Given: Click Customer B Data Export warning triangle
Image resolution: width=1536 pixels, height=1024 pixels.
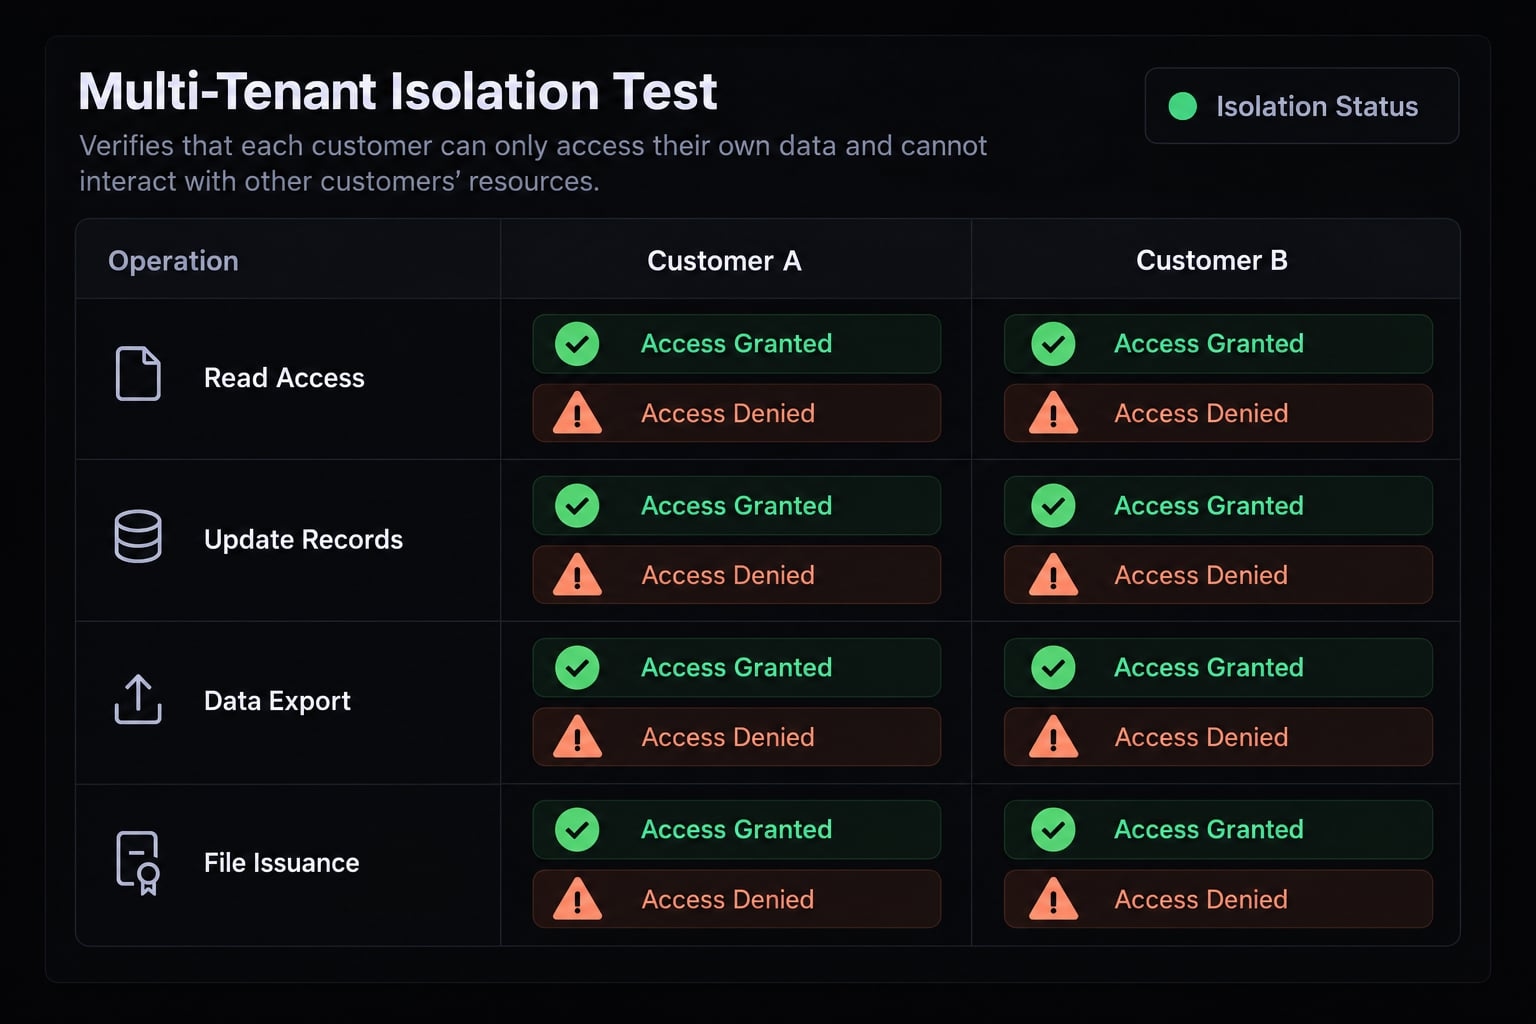Looking at the screenshot, I should [1053, 737].
